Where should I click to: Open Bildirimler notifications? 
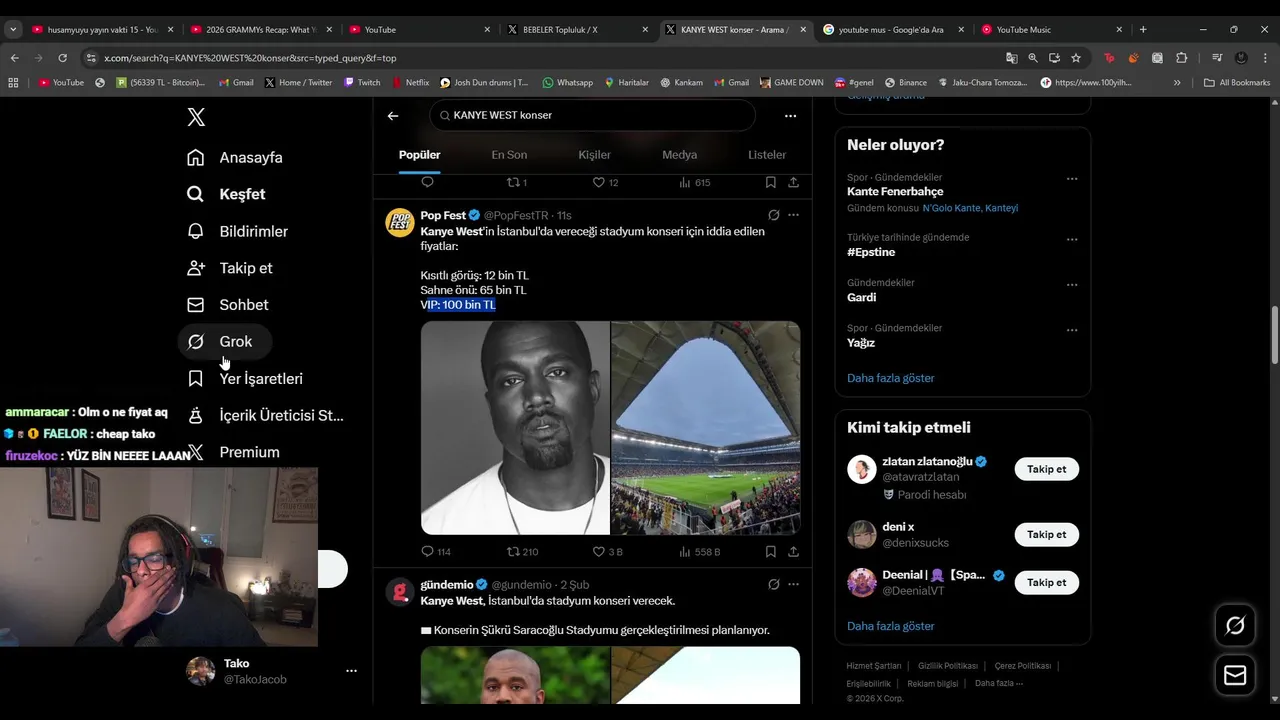(238, 231)
